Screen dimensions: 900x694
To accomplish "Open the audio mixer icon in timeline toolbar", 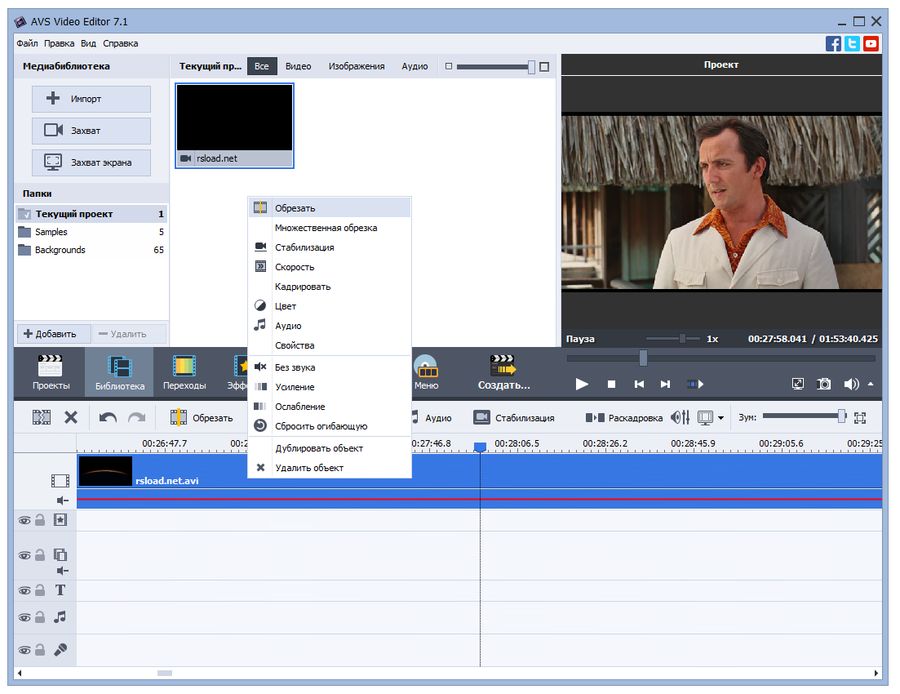I will tap(680, 417).
